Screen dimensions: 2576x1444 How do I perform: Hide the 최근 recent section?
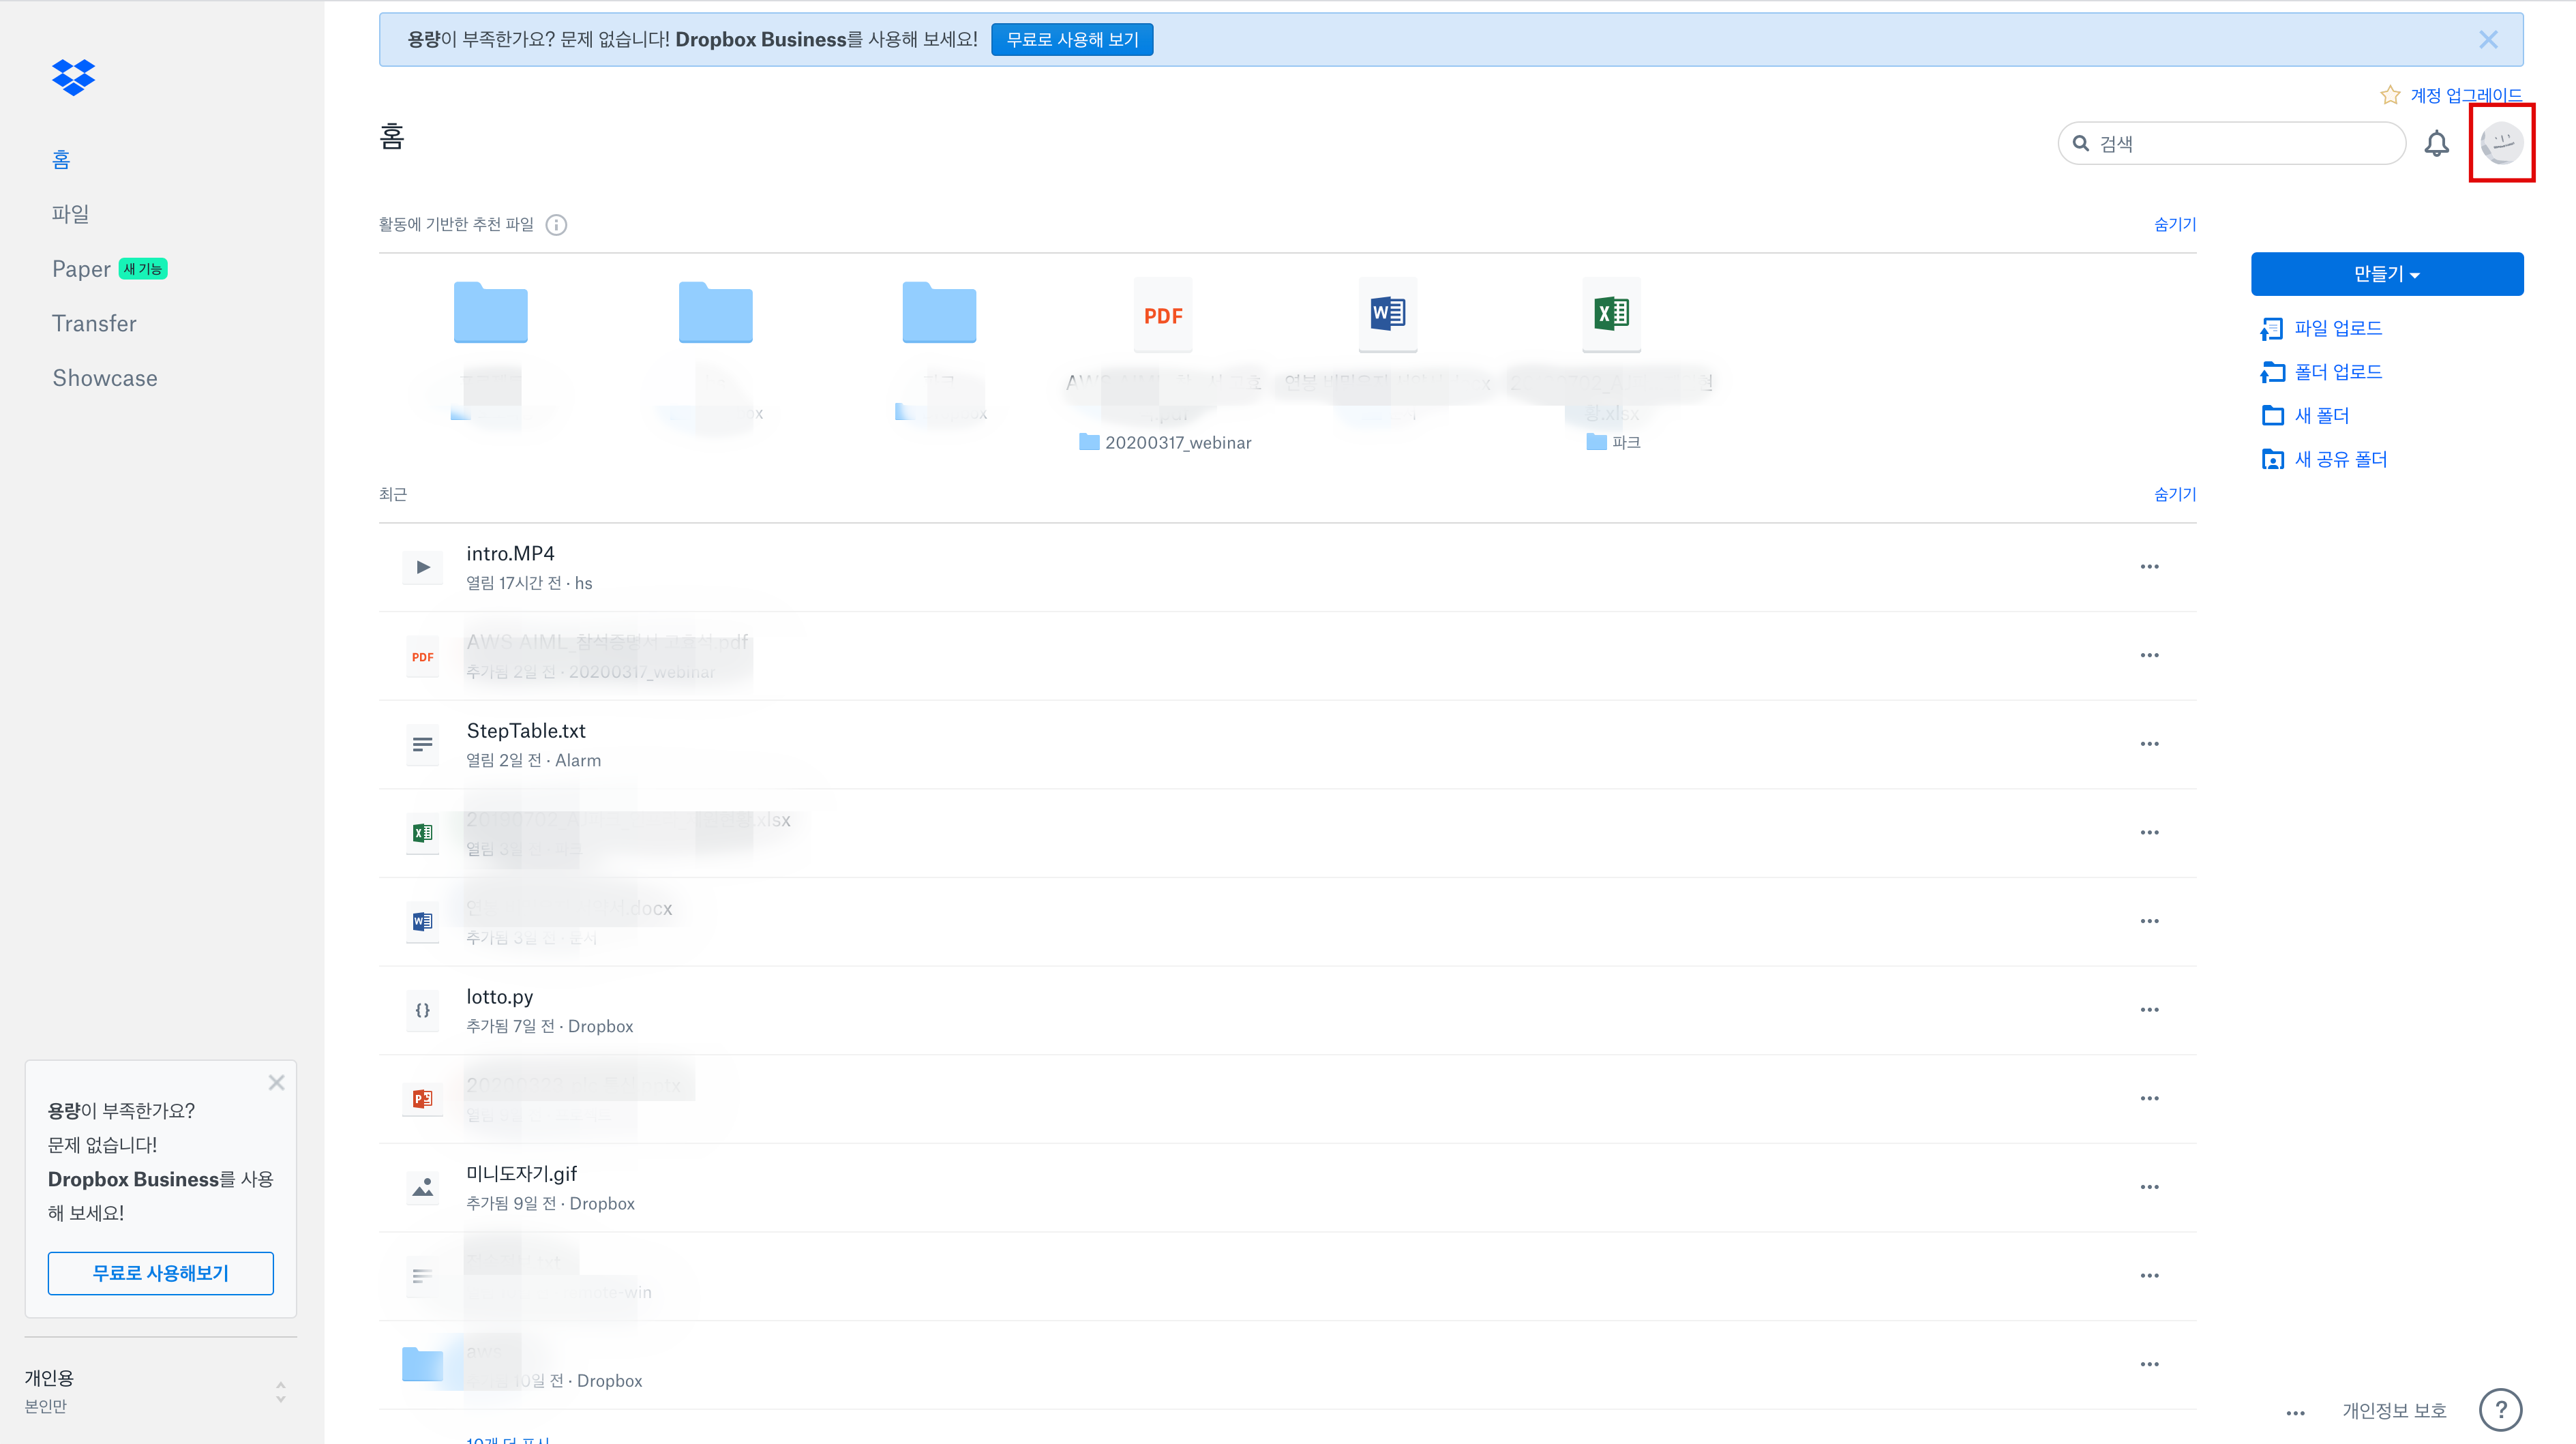pos(2174,494)
